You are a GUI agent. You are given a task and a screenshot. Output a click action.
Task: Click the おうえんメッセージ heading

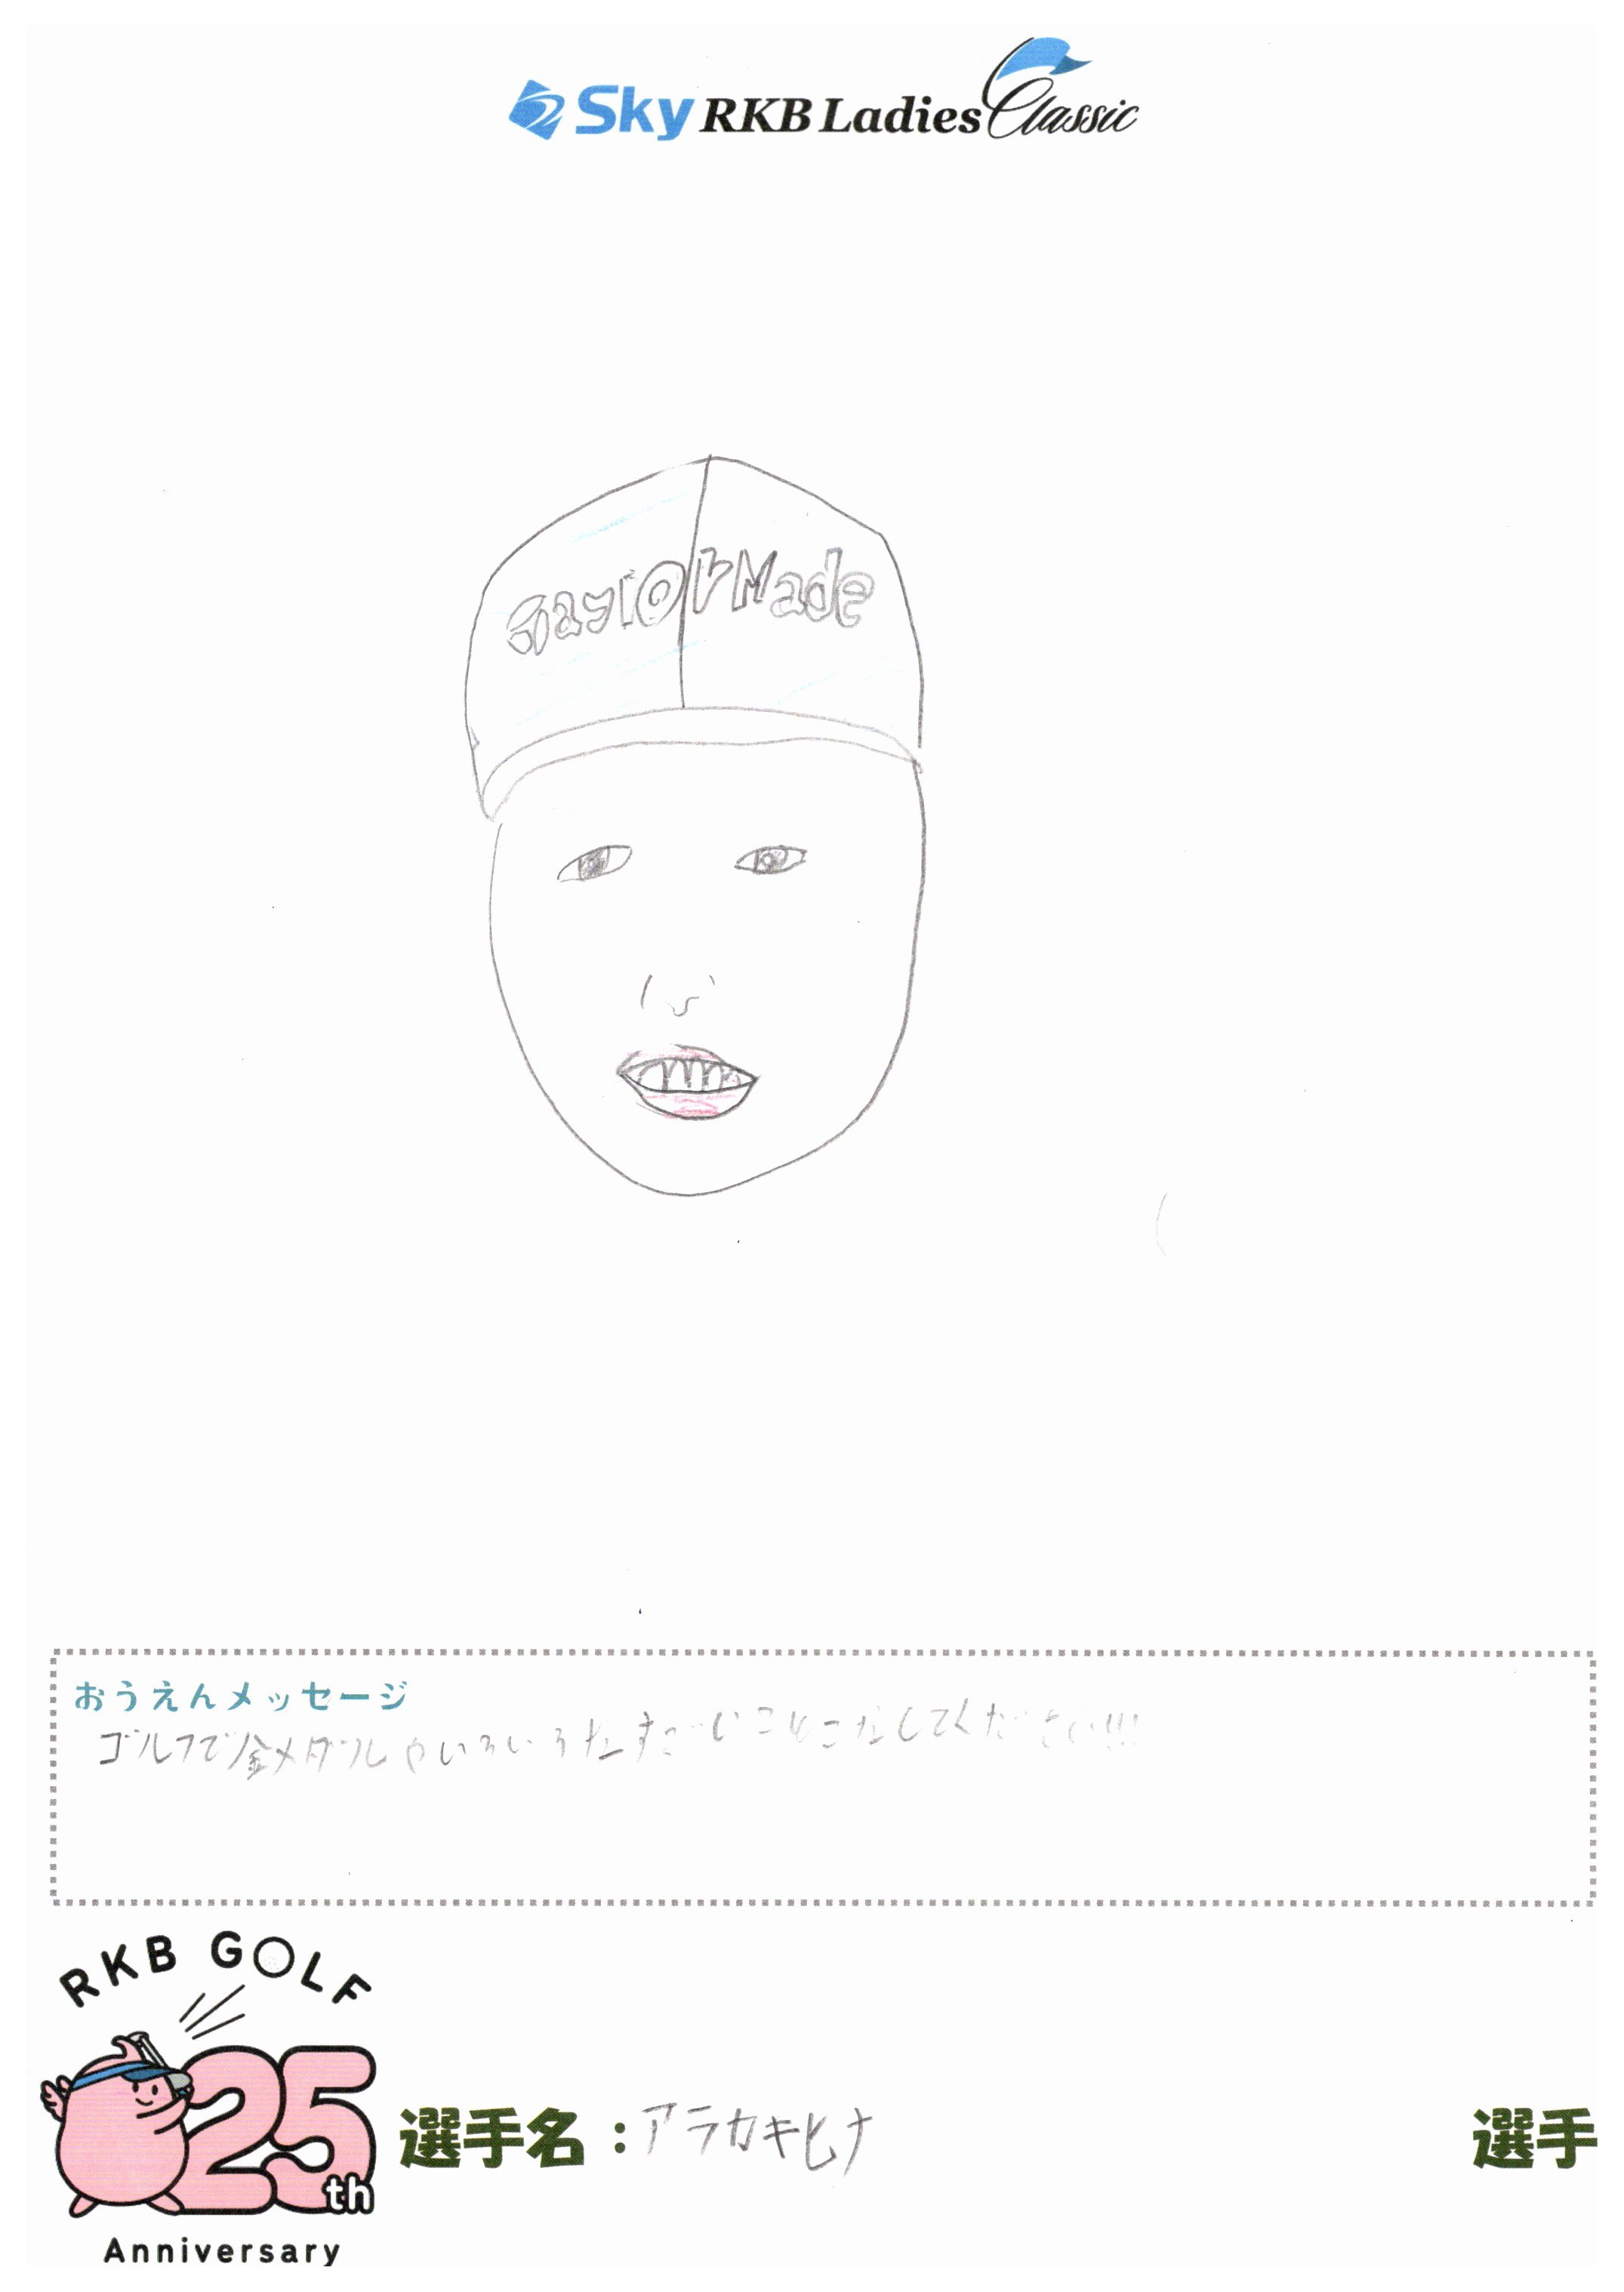coord(241,1696)
